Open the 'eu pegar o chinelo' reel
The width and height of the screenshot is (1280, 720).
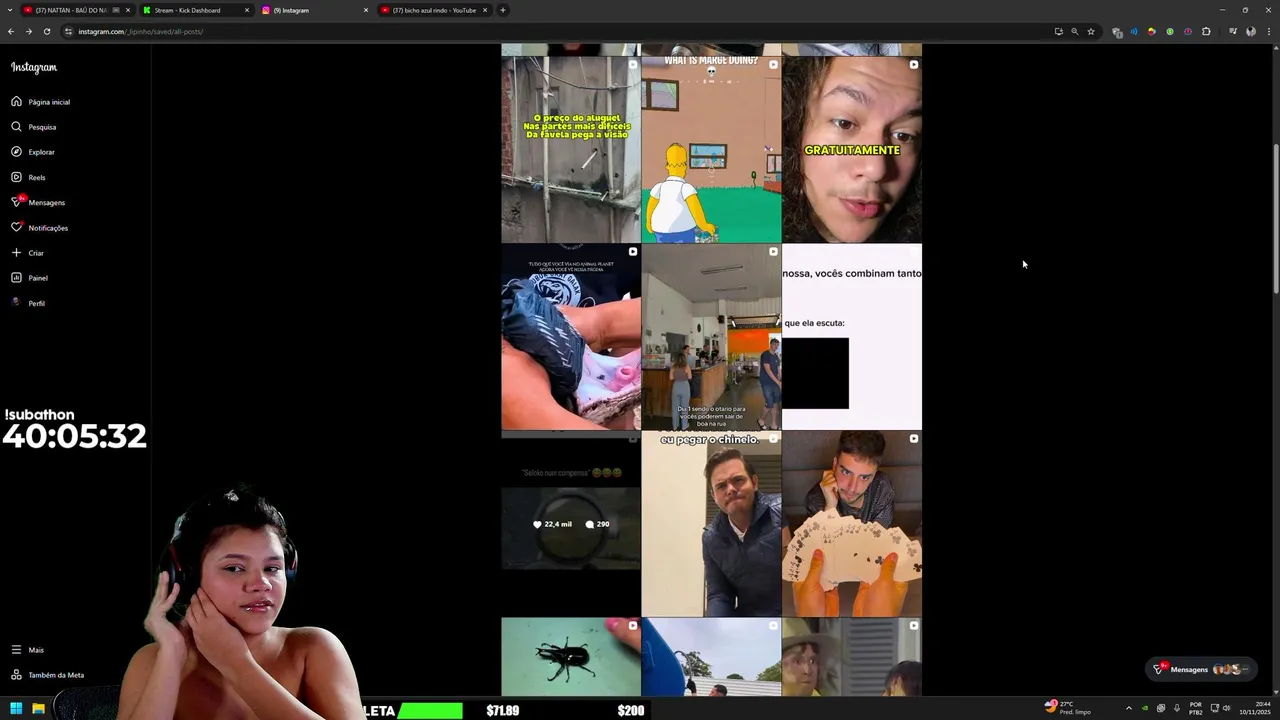click(711, 524)
